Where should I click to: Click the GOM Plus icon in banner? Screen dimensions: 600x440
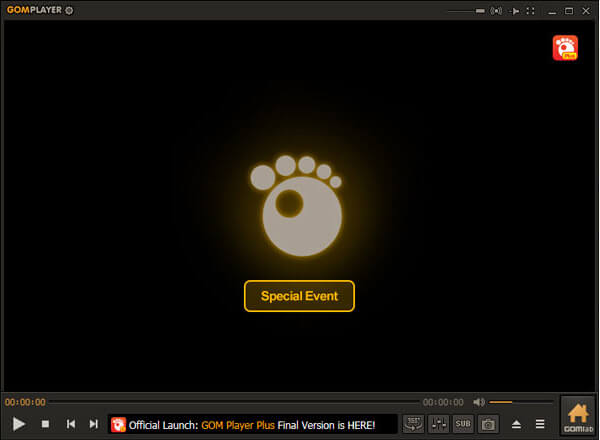coord(118,425)
